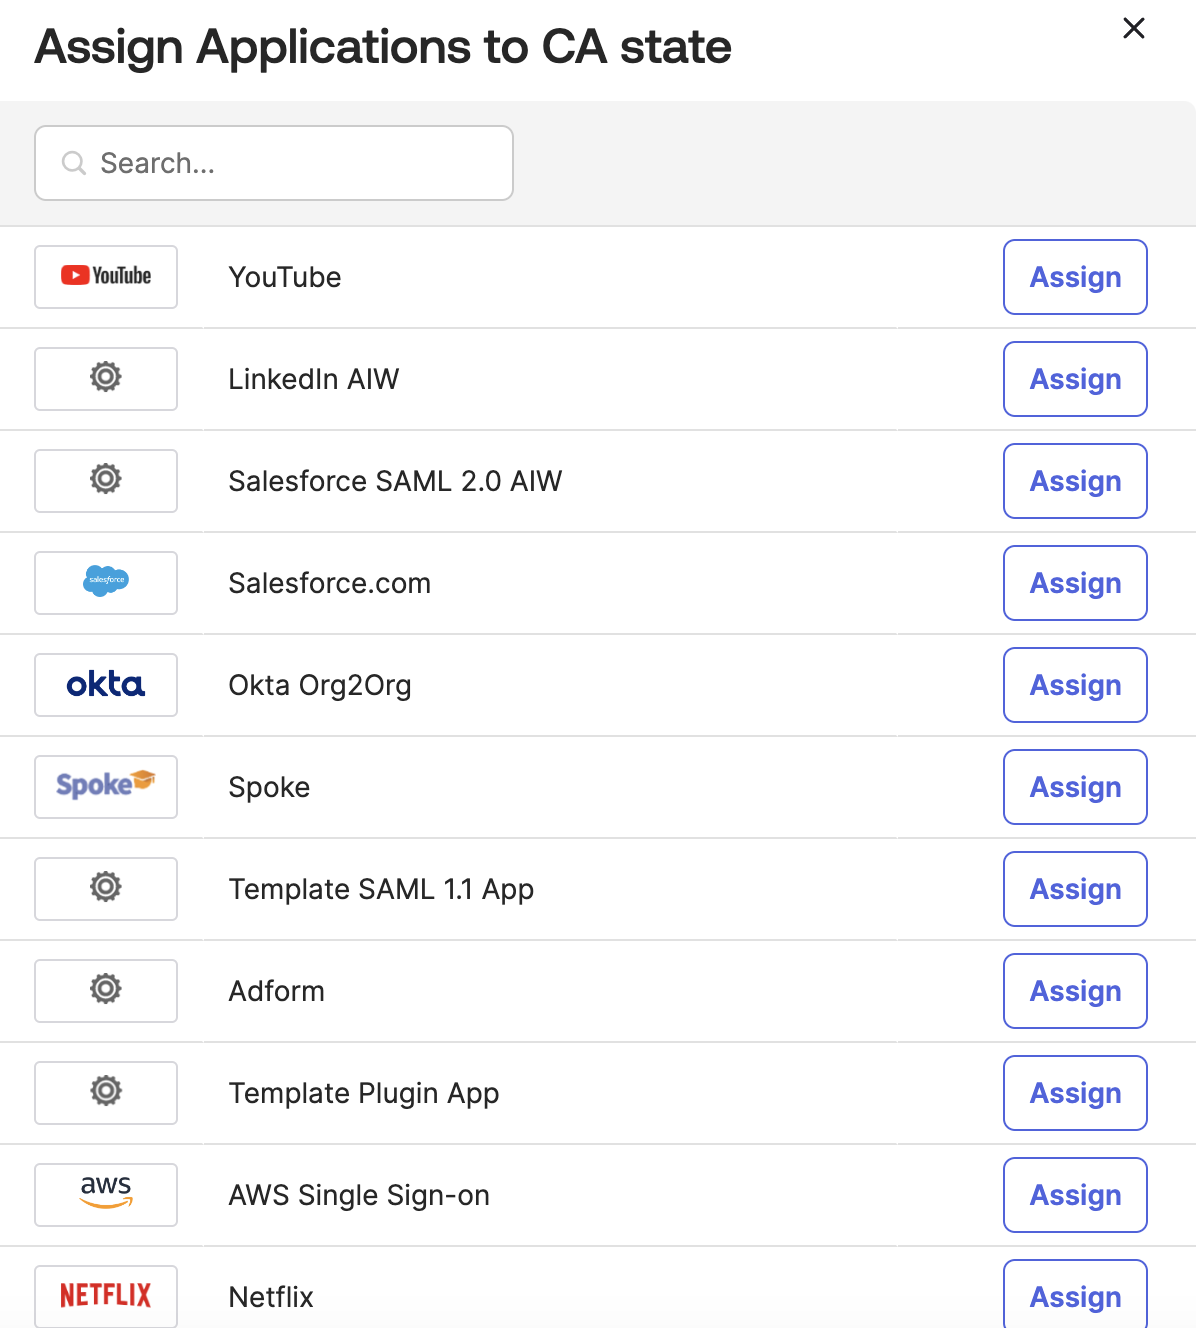Assign the Salesforce SAML 2.0 AIW app
Screen dimensions: 1196x1328
click(x=1075, y=481)
